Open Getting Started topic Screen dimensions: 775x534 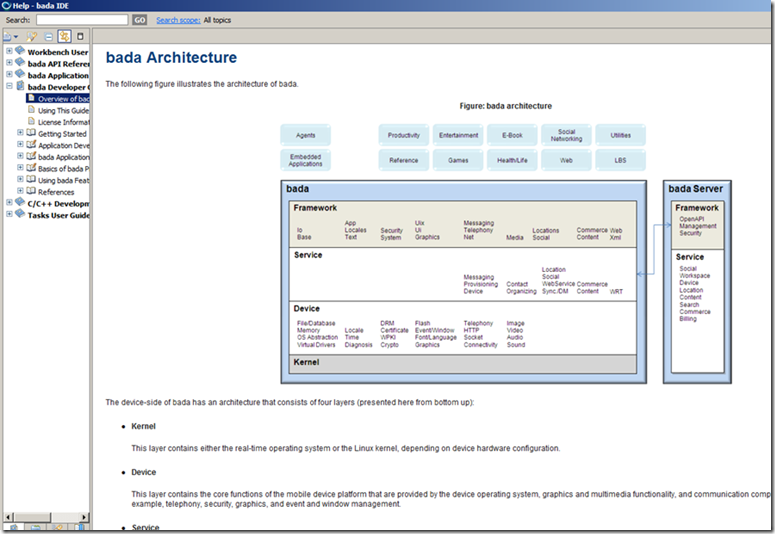tap(62, 134)
